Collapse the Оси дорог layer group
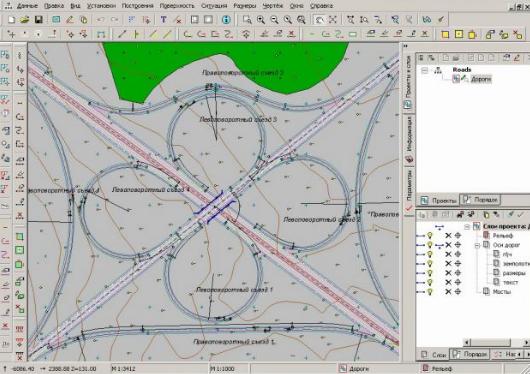This screenshot has height=374, width=530. point(477,246)
